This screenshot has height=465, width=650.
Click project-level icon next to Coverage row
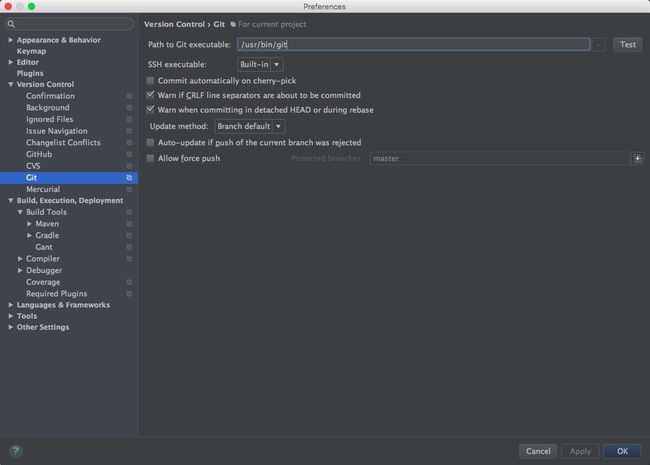pyautogui.click(x=129, y=282)
